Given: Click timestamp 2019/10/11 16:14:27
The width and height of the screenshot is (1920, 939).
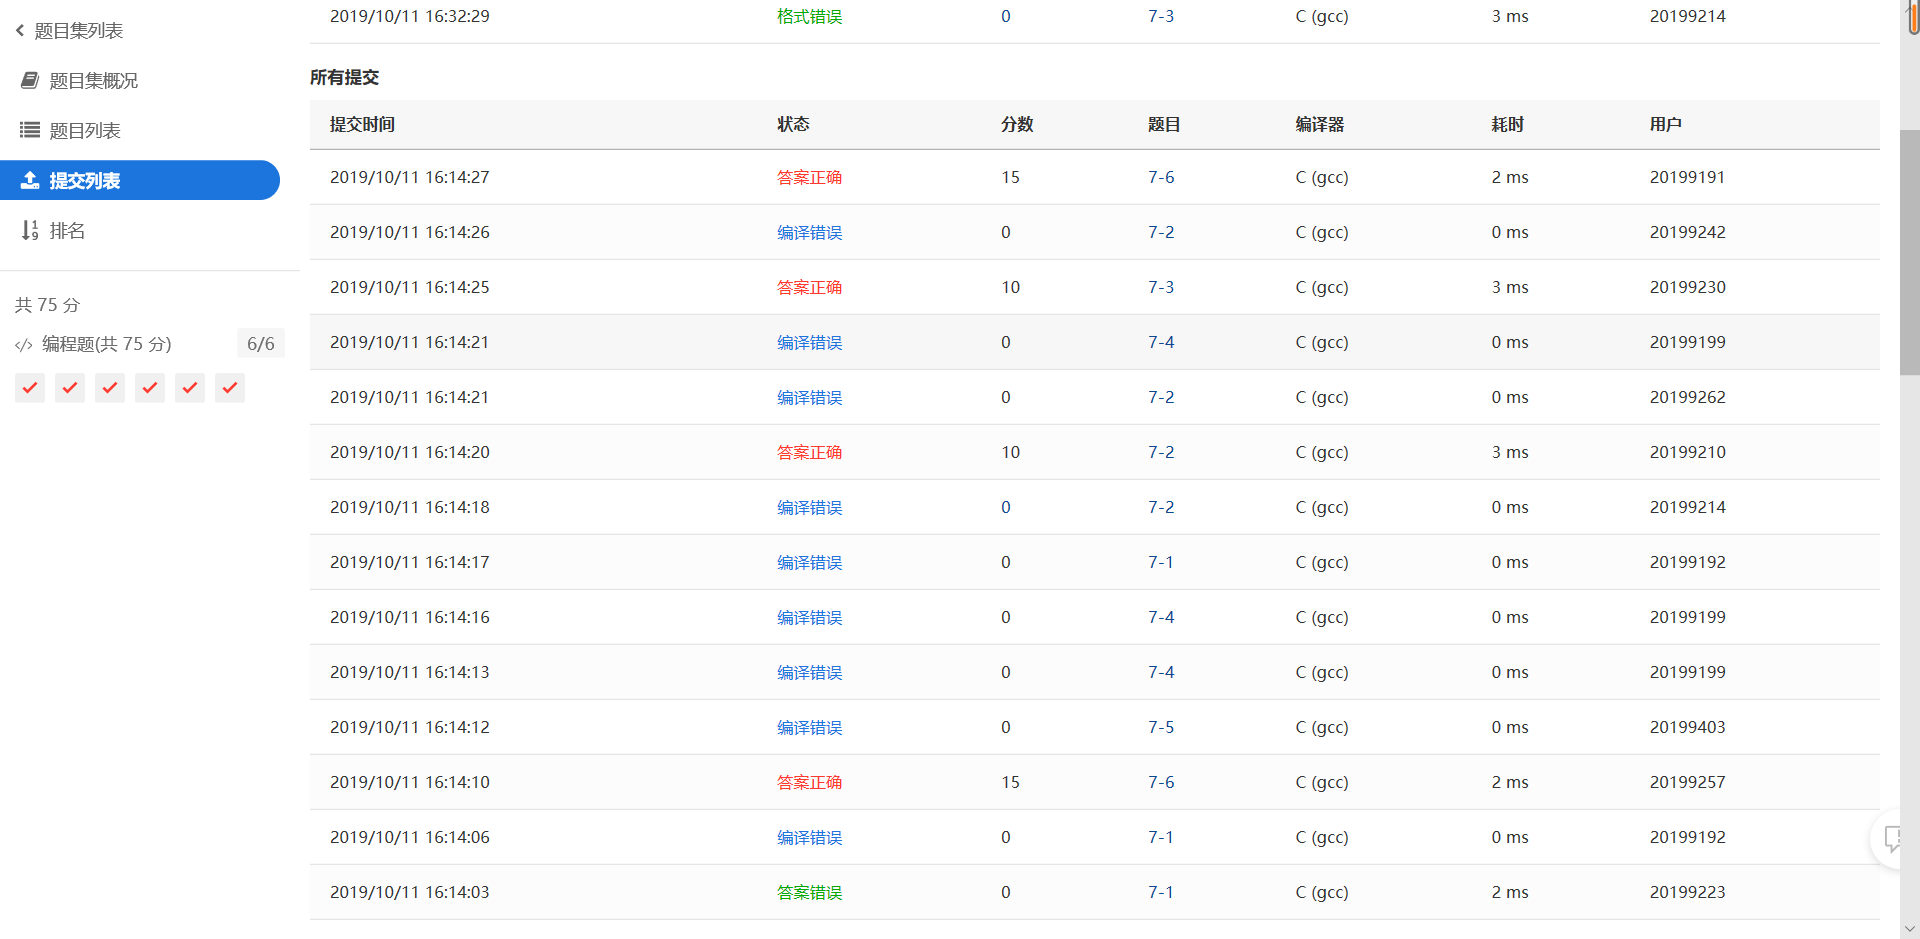Looking at the screenshot, I should [x=410, y=177].
